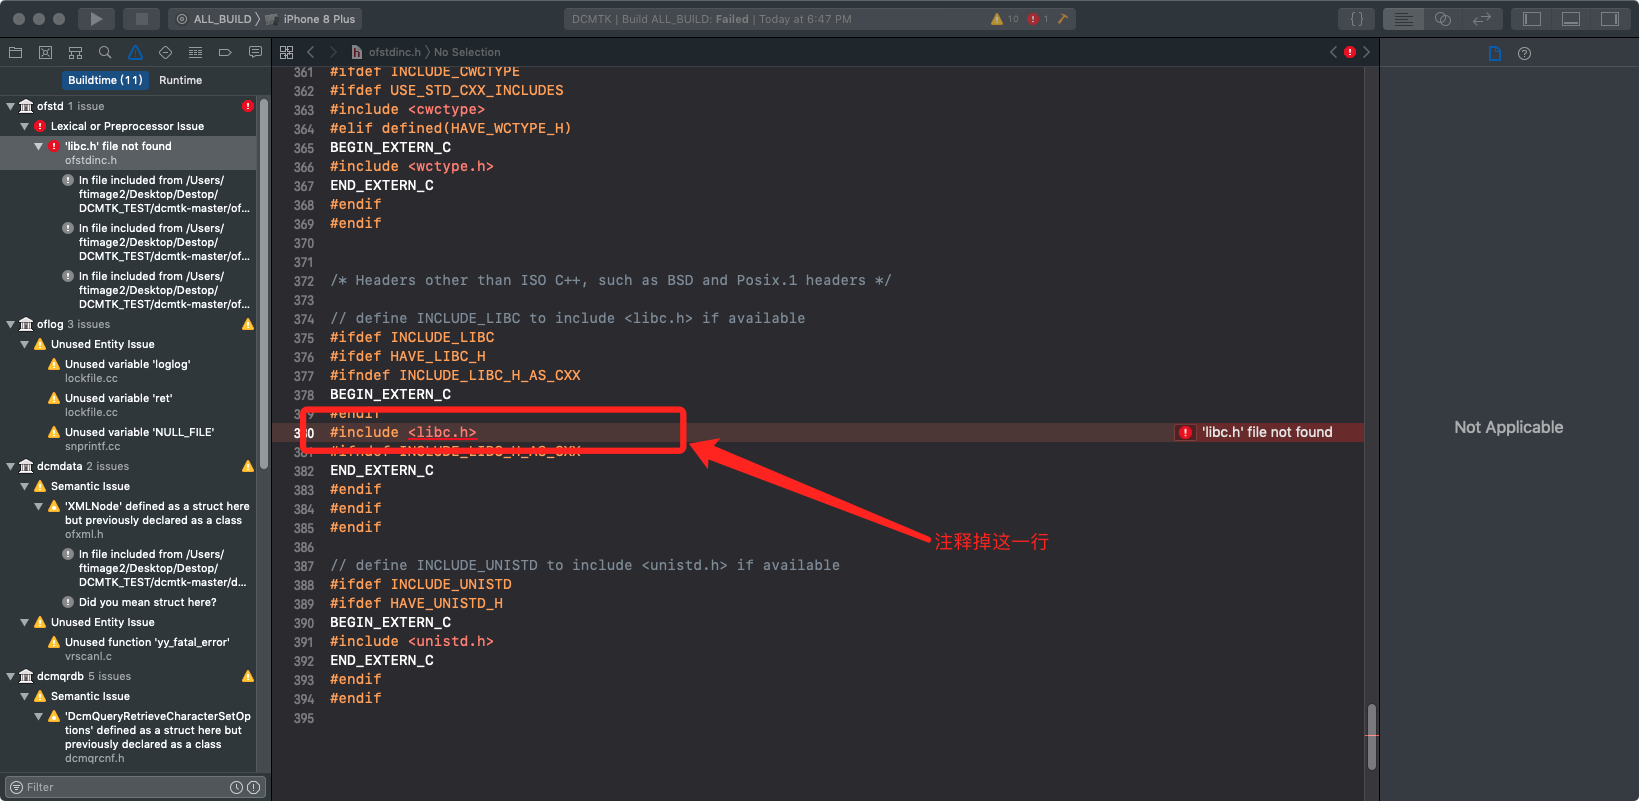Click the issue navigator Filter field
Screen dimensions: 1639x801
[134, 788]
